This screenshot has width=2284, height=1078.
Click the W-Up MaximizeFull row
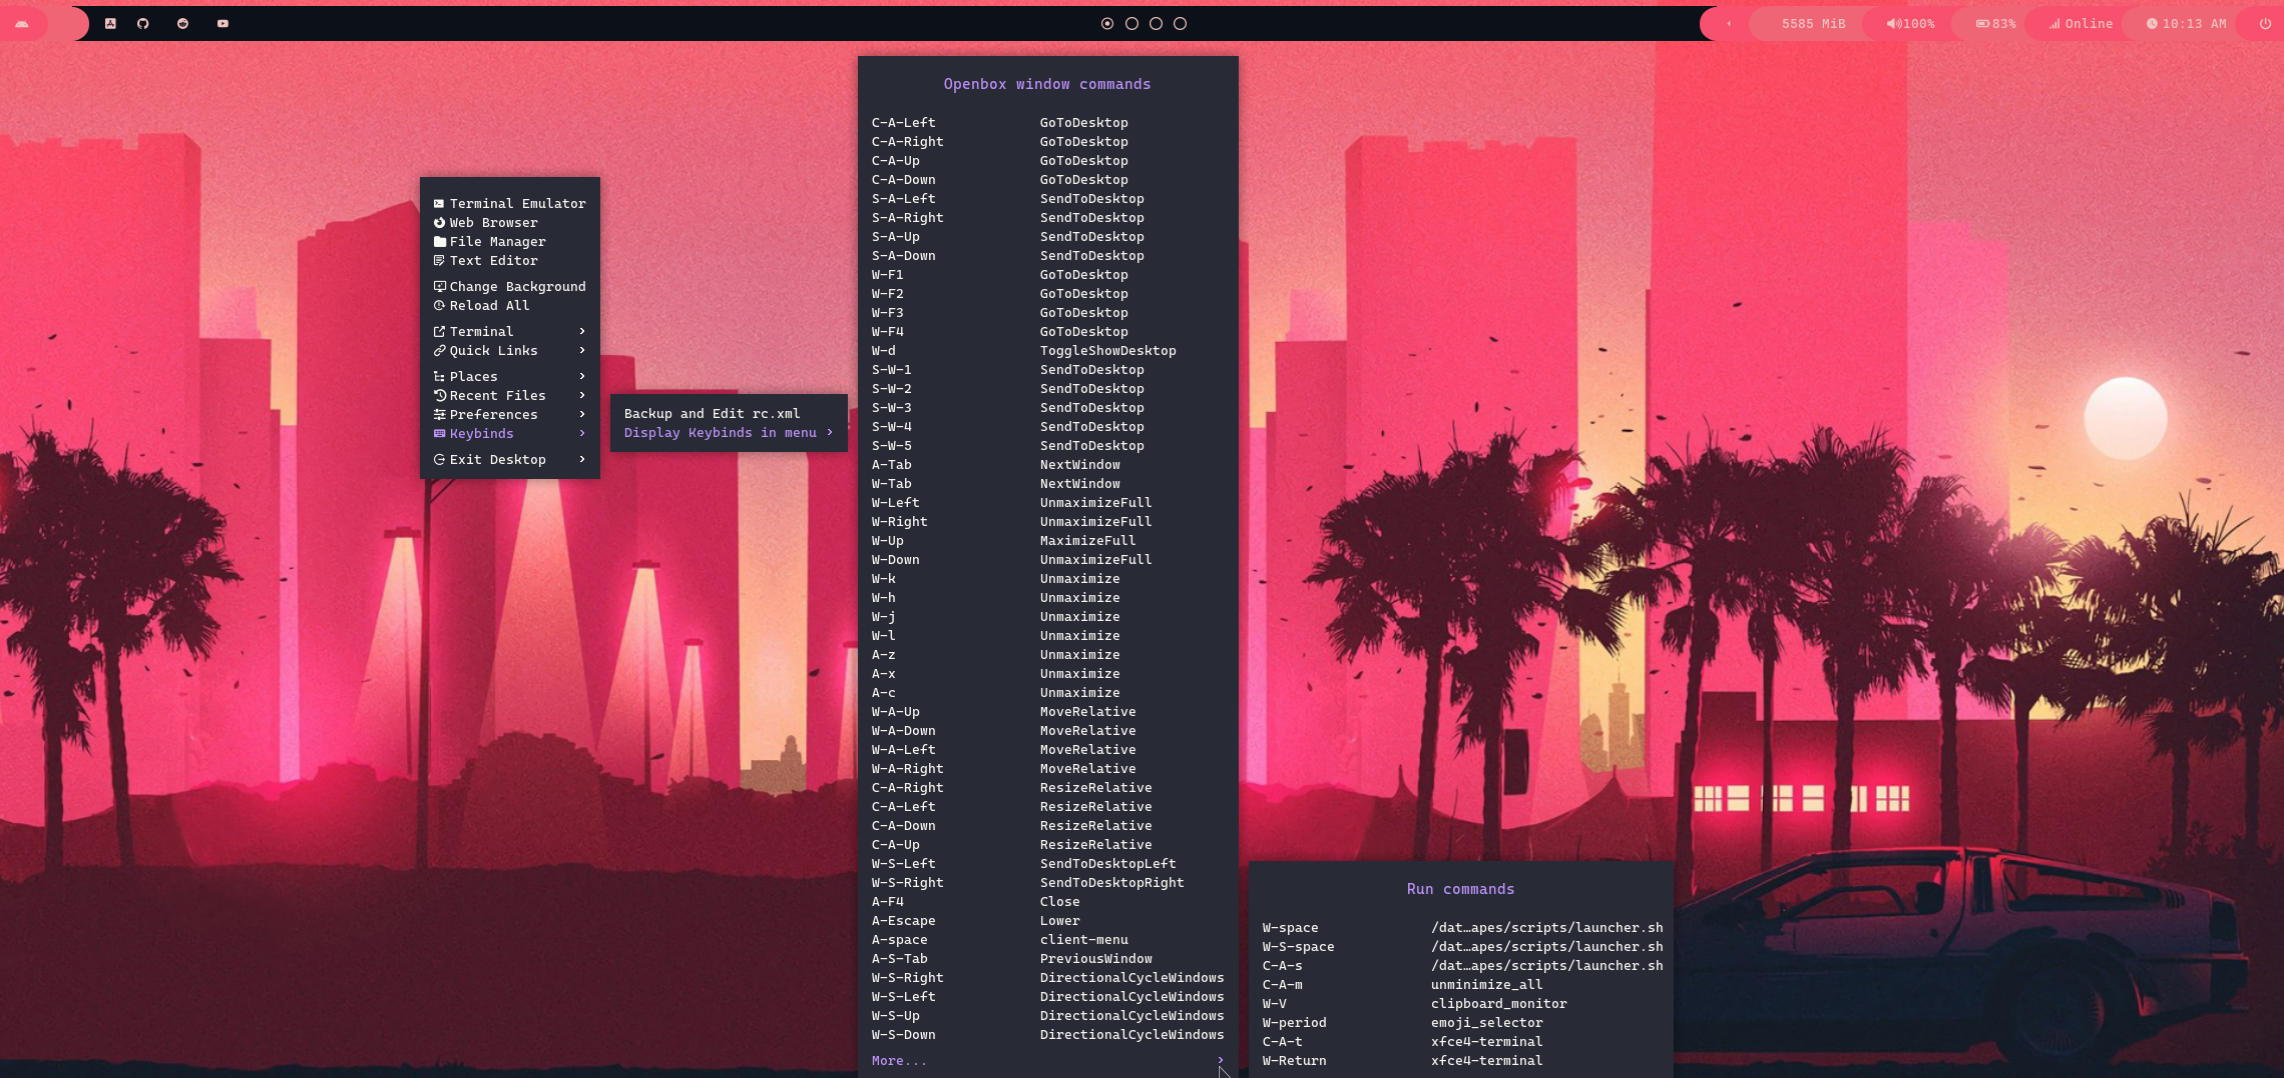1048,540
